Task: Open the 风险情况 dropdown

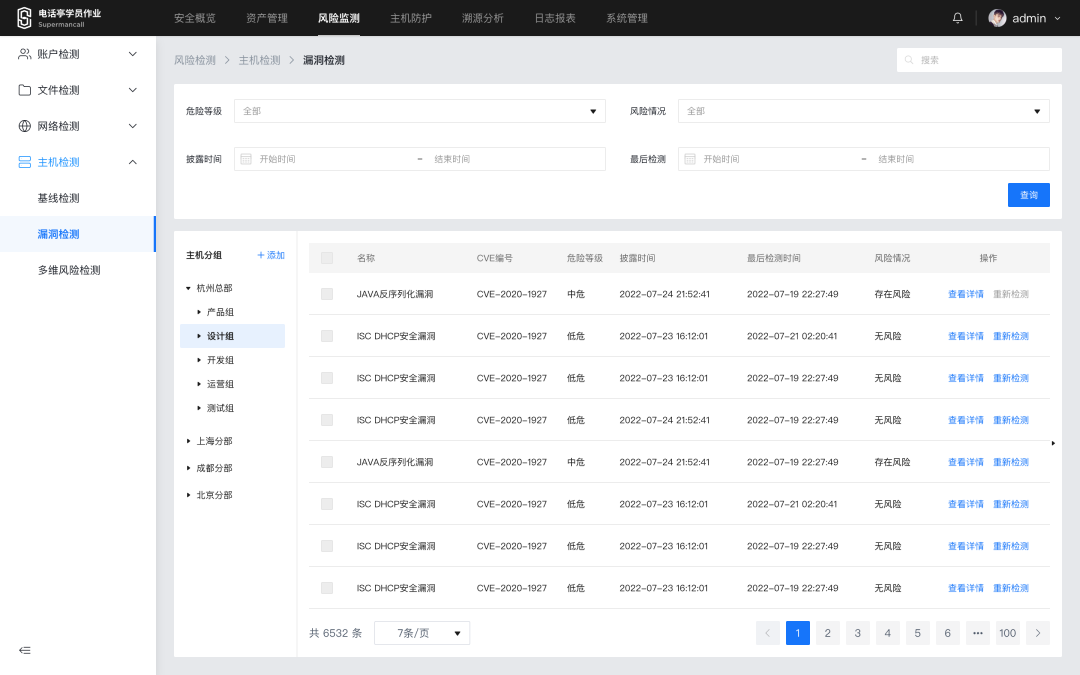Action: [x=864, y=111]
